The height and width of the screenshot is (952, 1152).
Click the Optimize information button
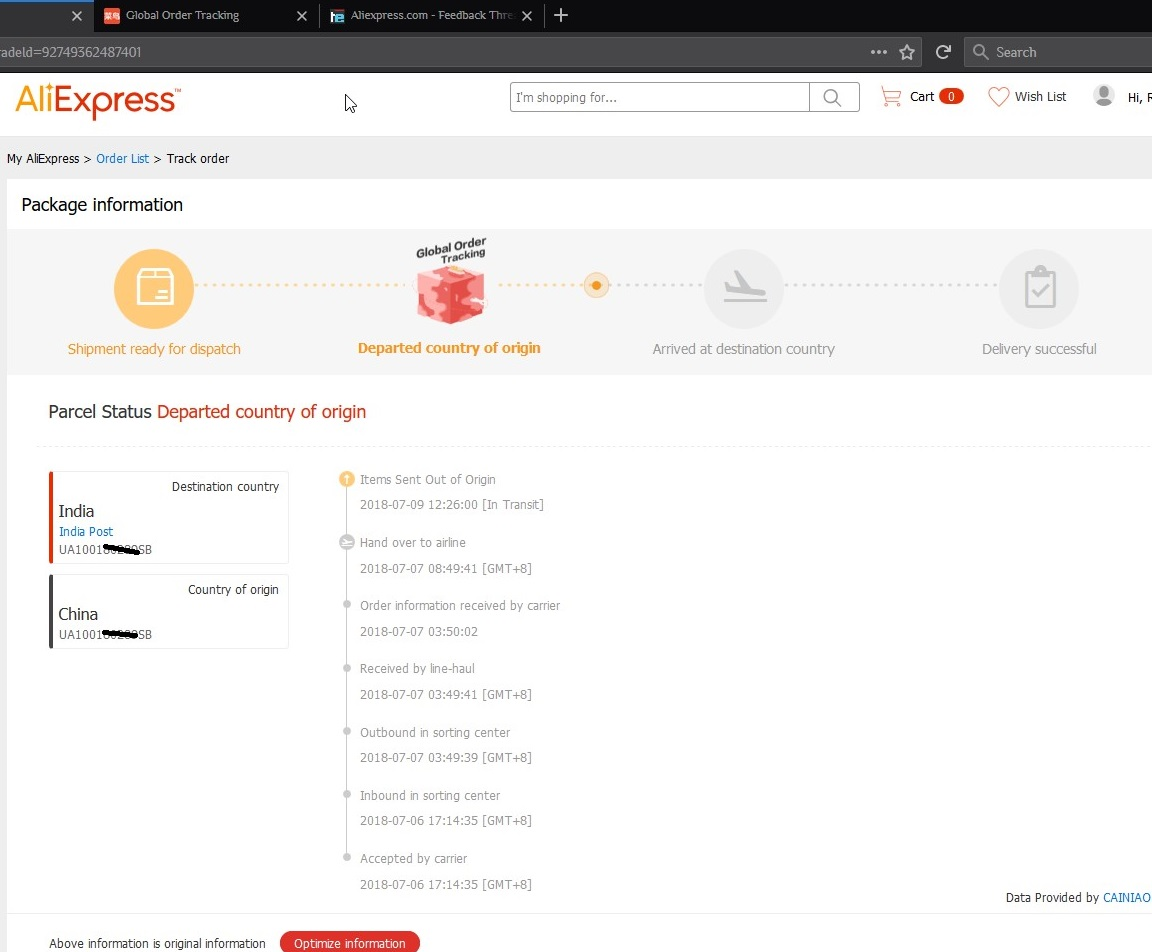350,943
